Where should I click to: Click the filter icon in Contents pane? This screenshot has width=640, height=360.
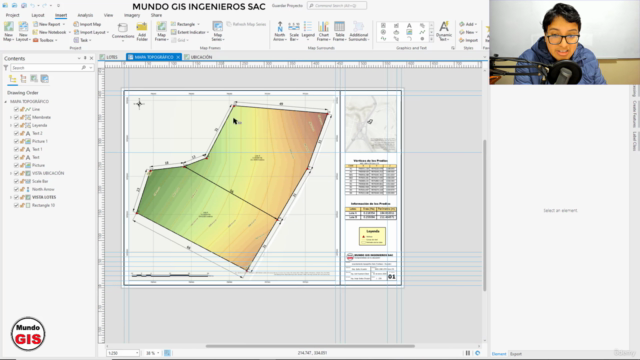coord(6,68)
